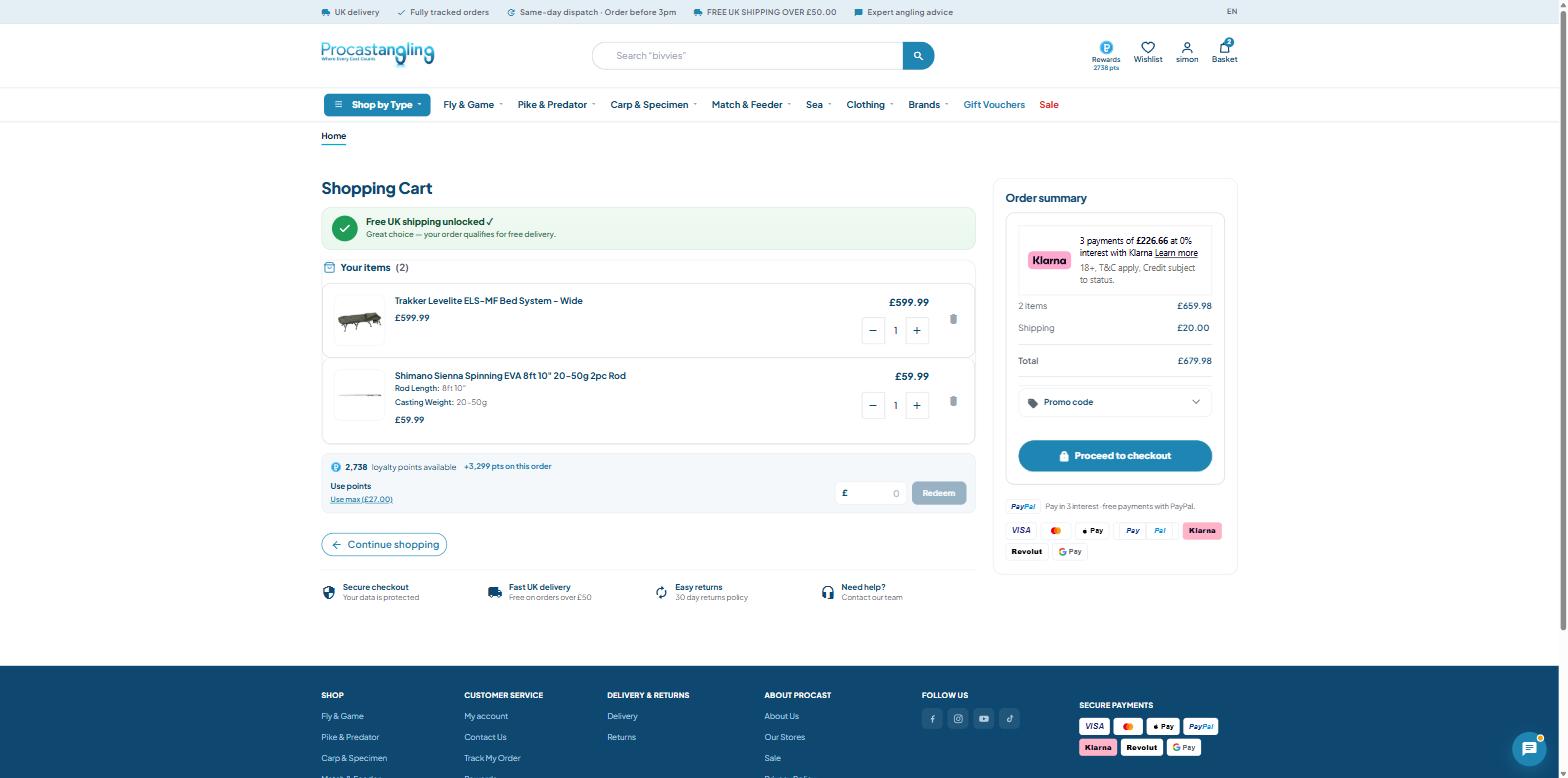Expand the Promo code section
This screenshot has width=1568, height=778.
click(1115, 402)
